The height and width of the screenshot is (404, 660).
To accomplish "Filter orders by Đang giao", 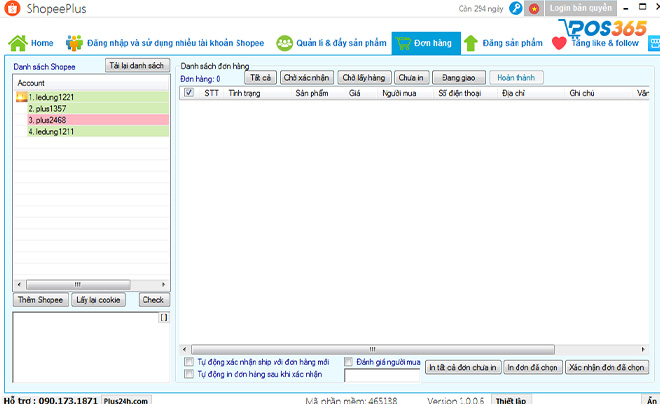I will point(459,78).
